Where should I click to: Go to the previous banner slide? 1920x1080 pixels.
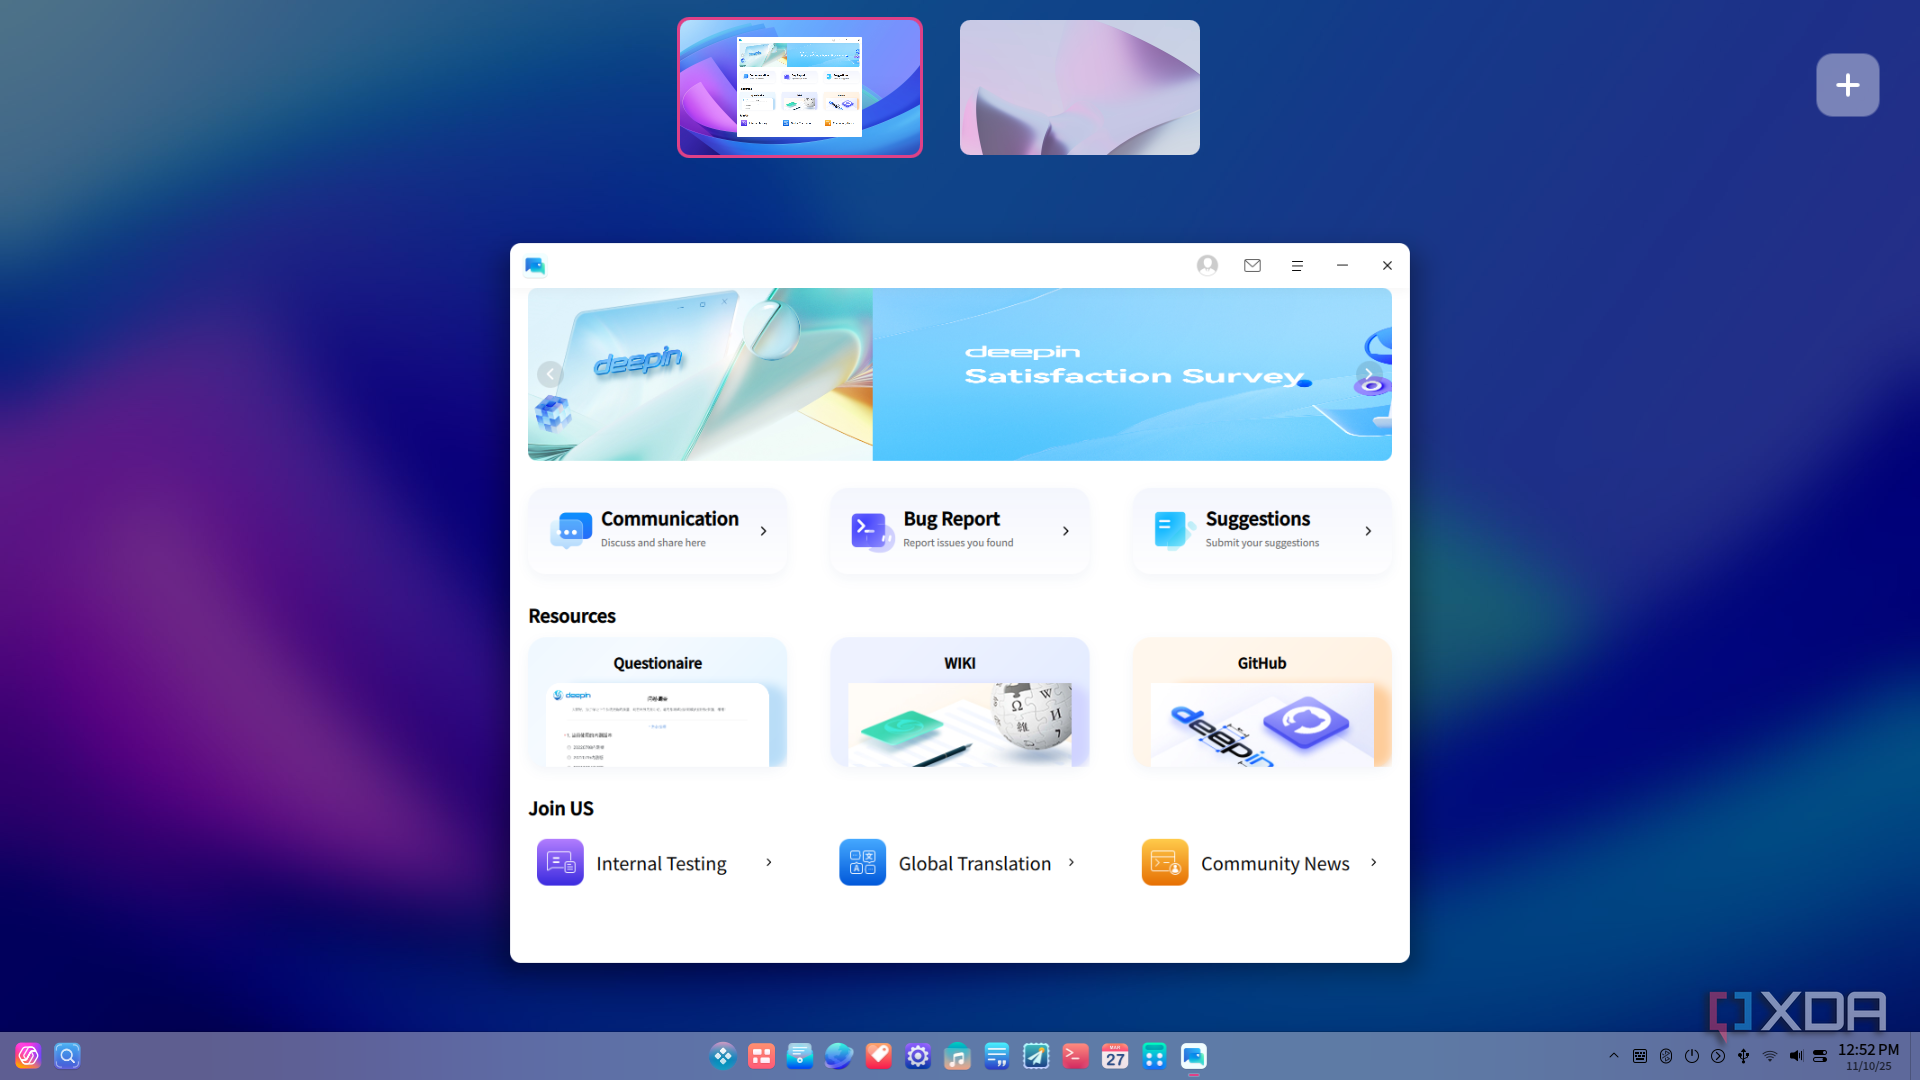(x=550, y=374)
